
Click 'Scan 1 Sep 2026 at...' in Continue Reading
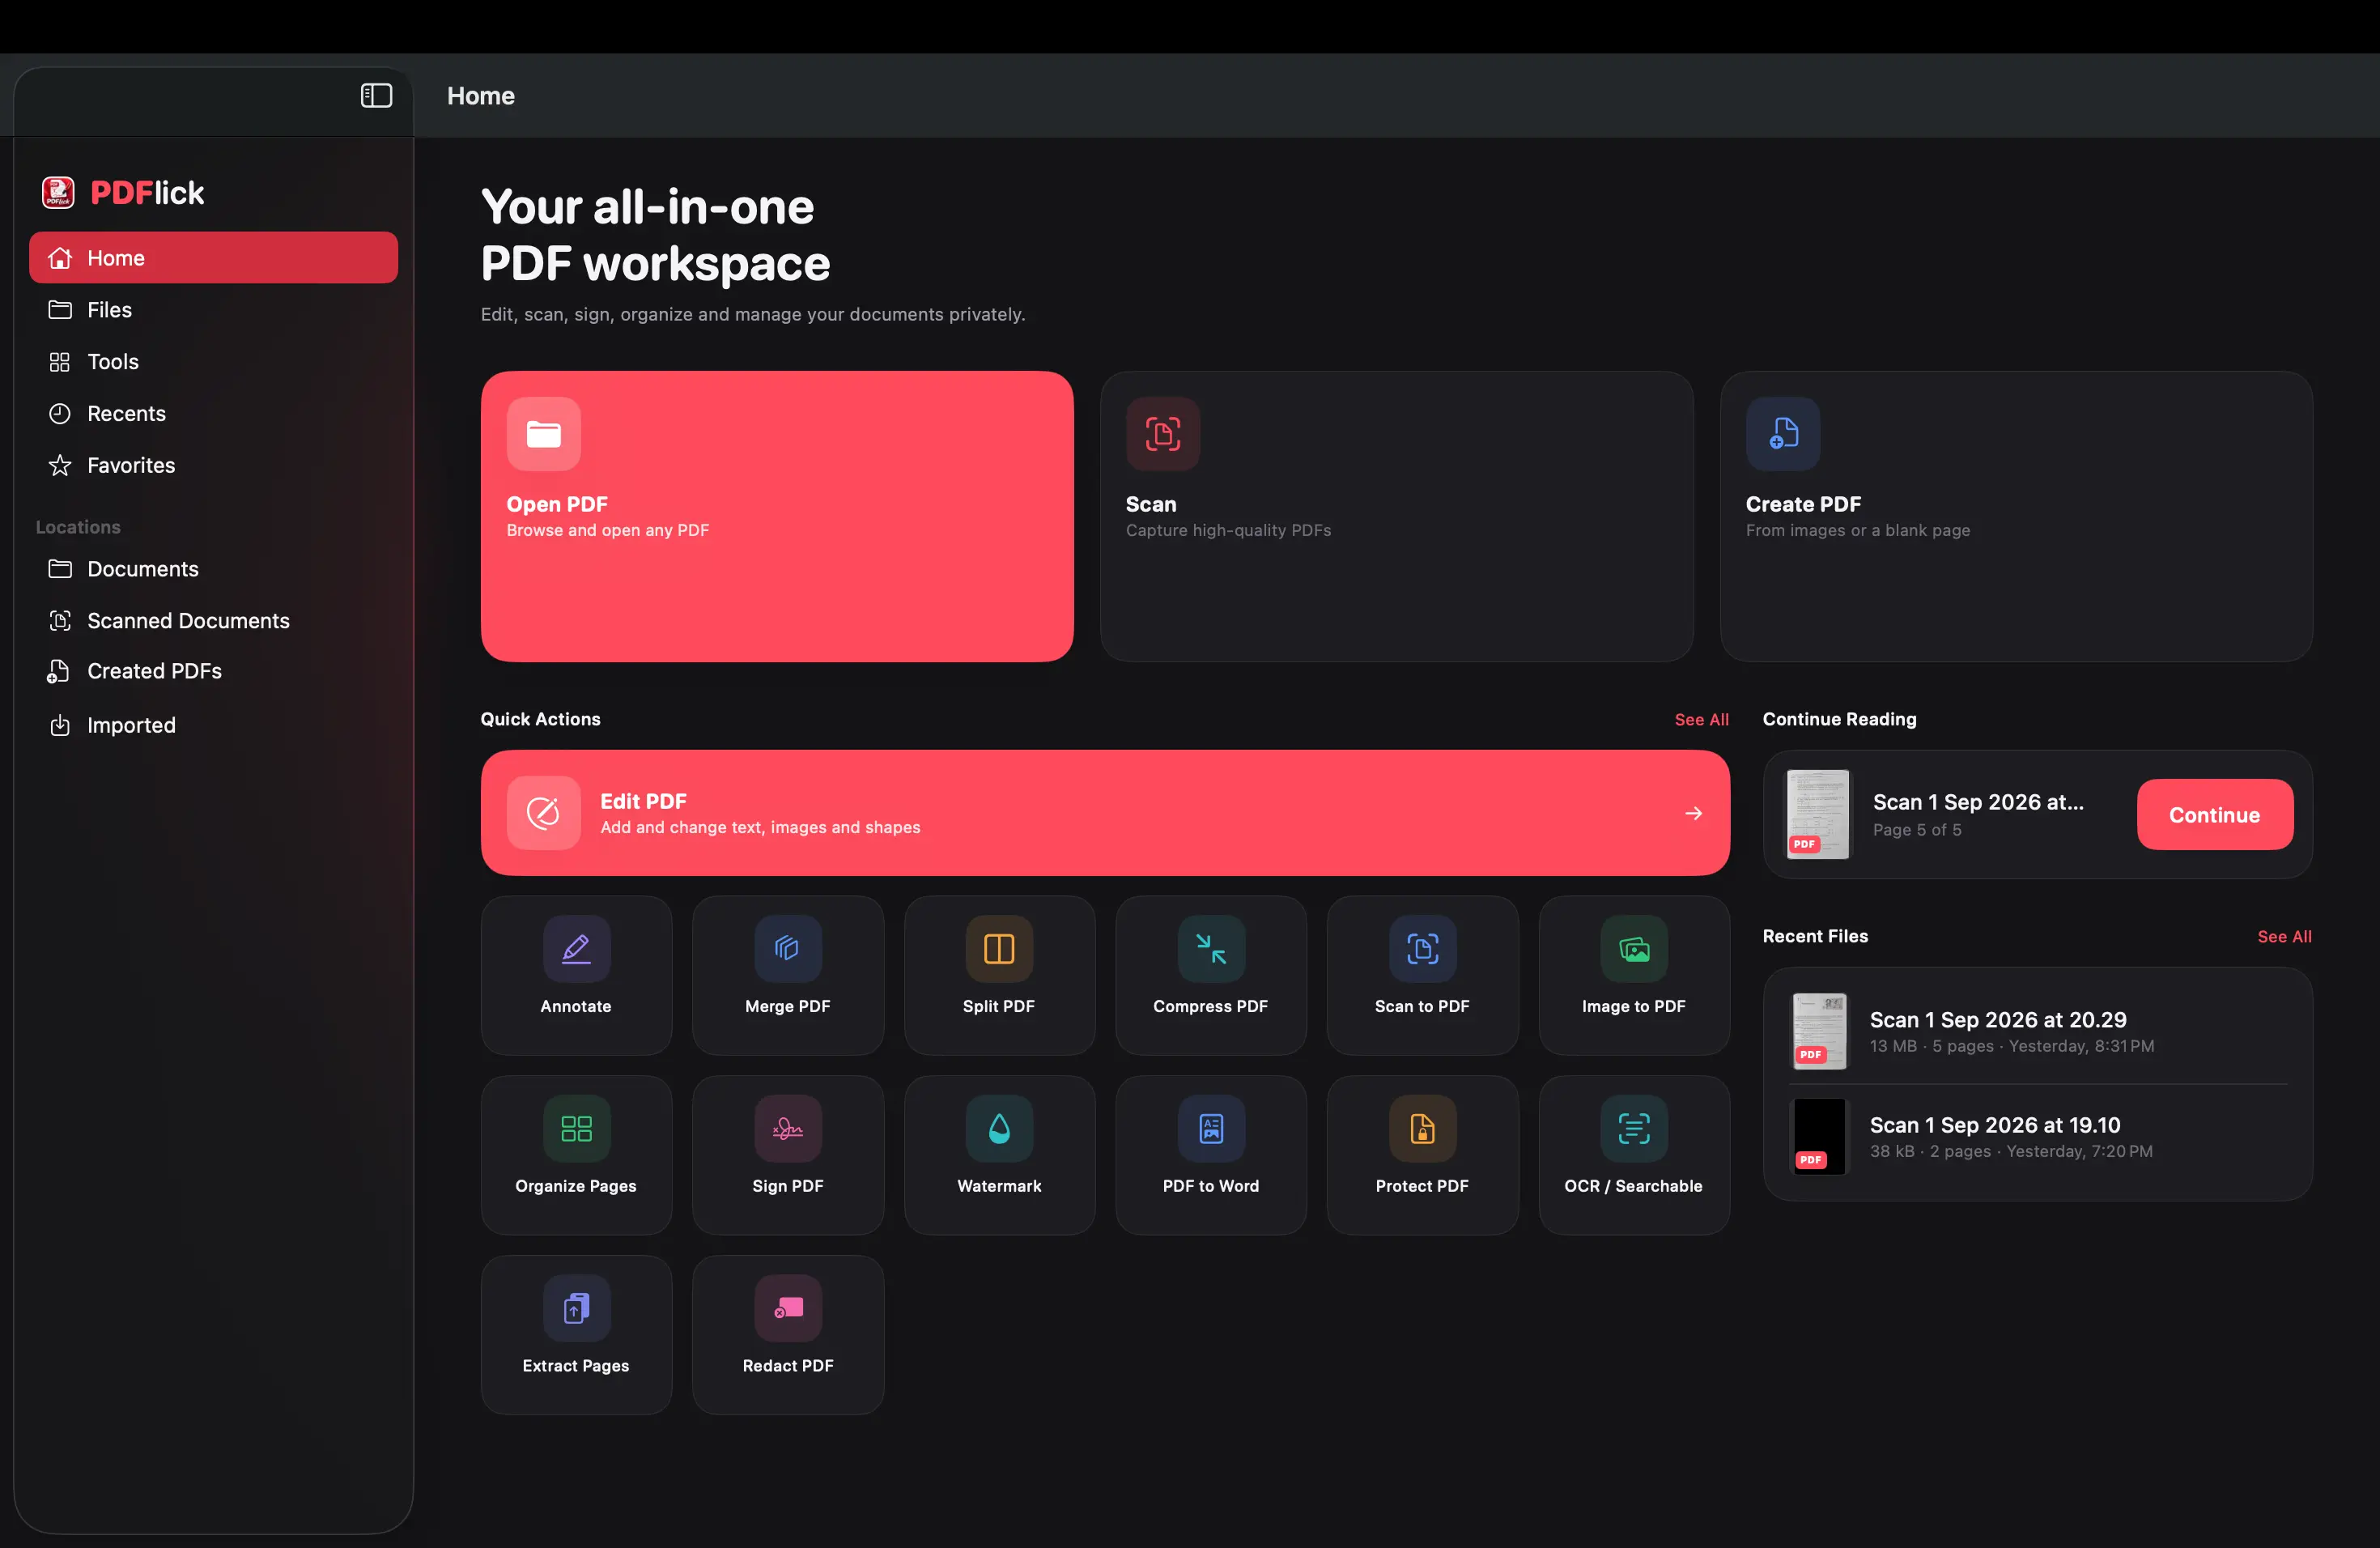coord(1978,802)
